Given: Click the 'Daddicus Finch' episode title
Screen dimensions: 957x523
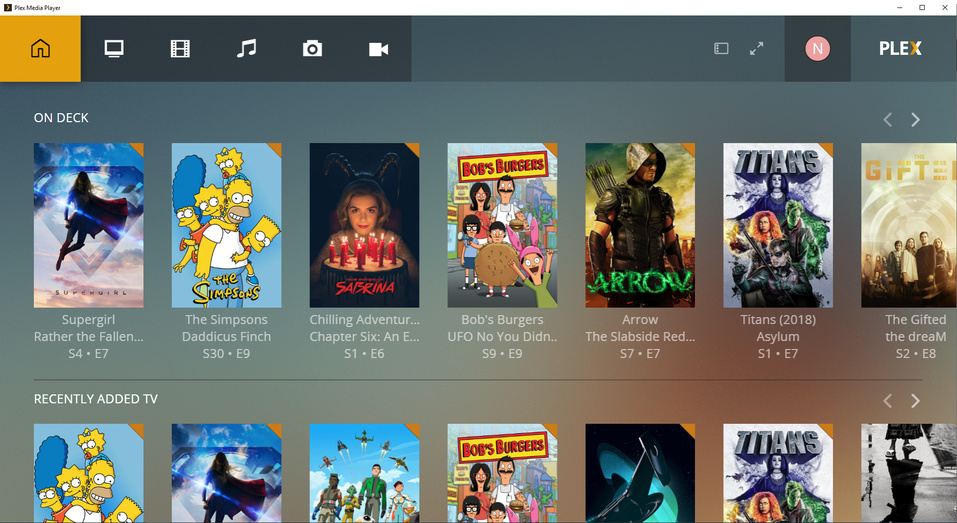Looking at the screenshot, I should (226, 336).
